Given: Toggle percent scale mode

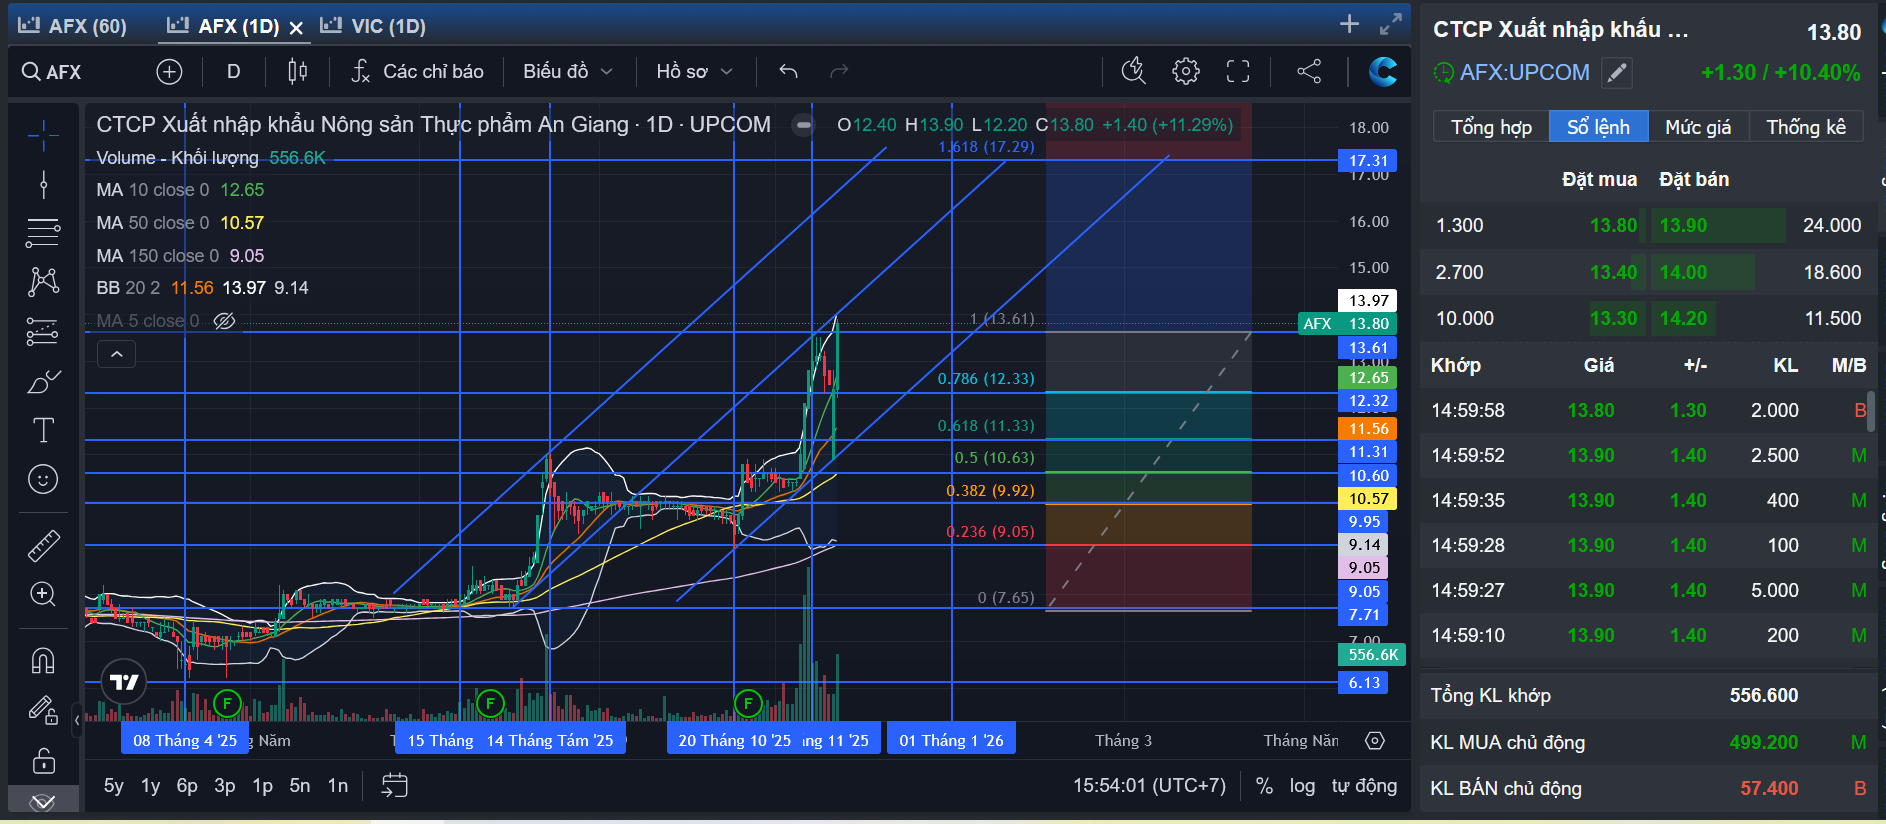Looking at the screenshot, I should pyautogui.click(x=1264, y=786).
